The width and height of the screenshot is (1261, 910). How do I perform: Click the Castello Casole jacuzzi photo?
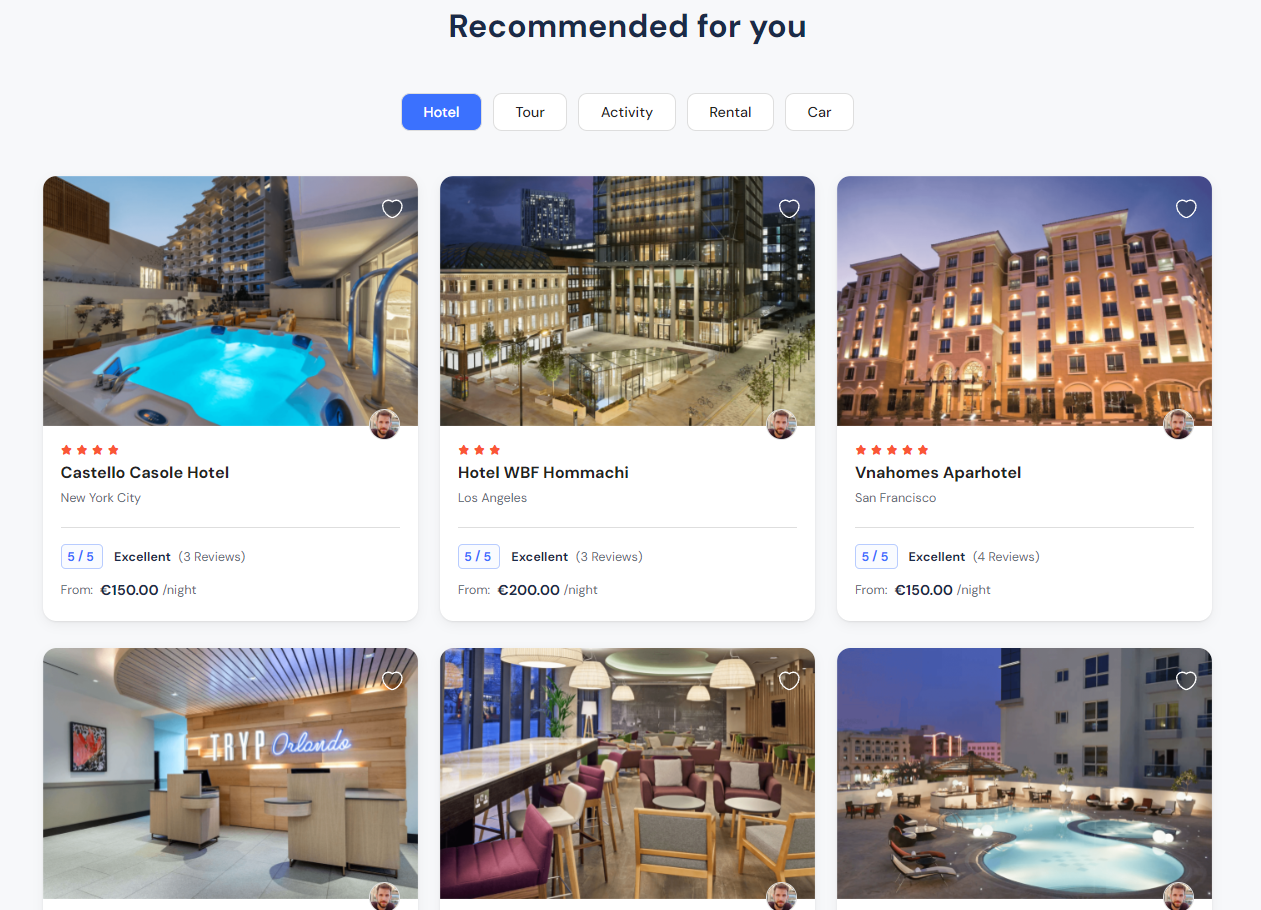click(x=230, y=301)
